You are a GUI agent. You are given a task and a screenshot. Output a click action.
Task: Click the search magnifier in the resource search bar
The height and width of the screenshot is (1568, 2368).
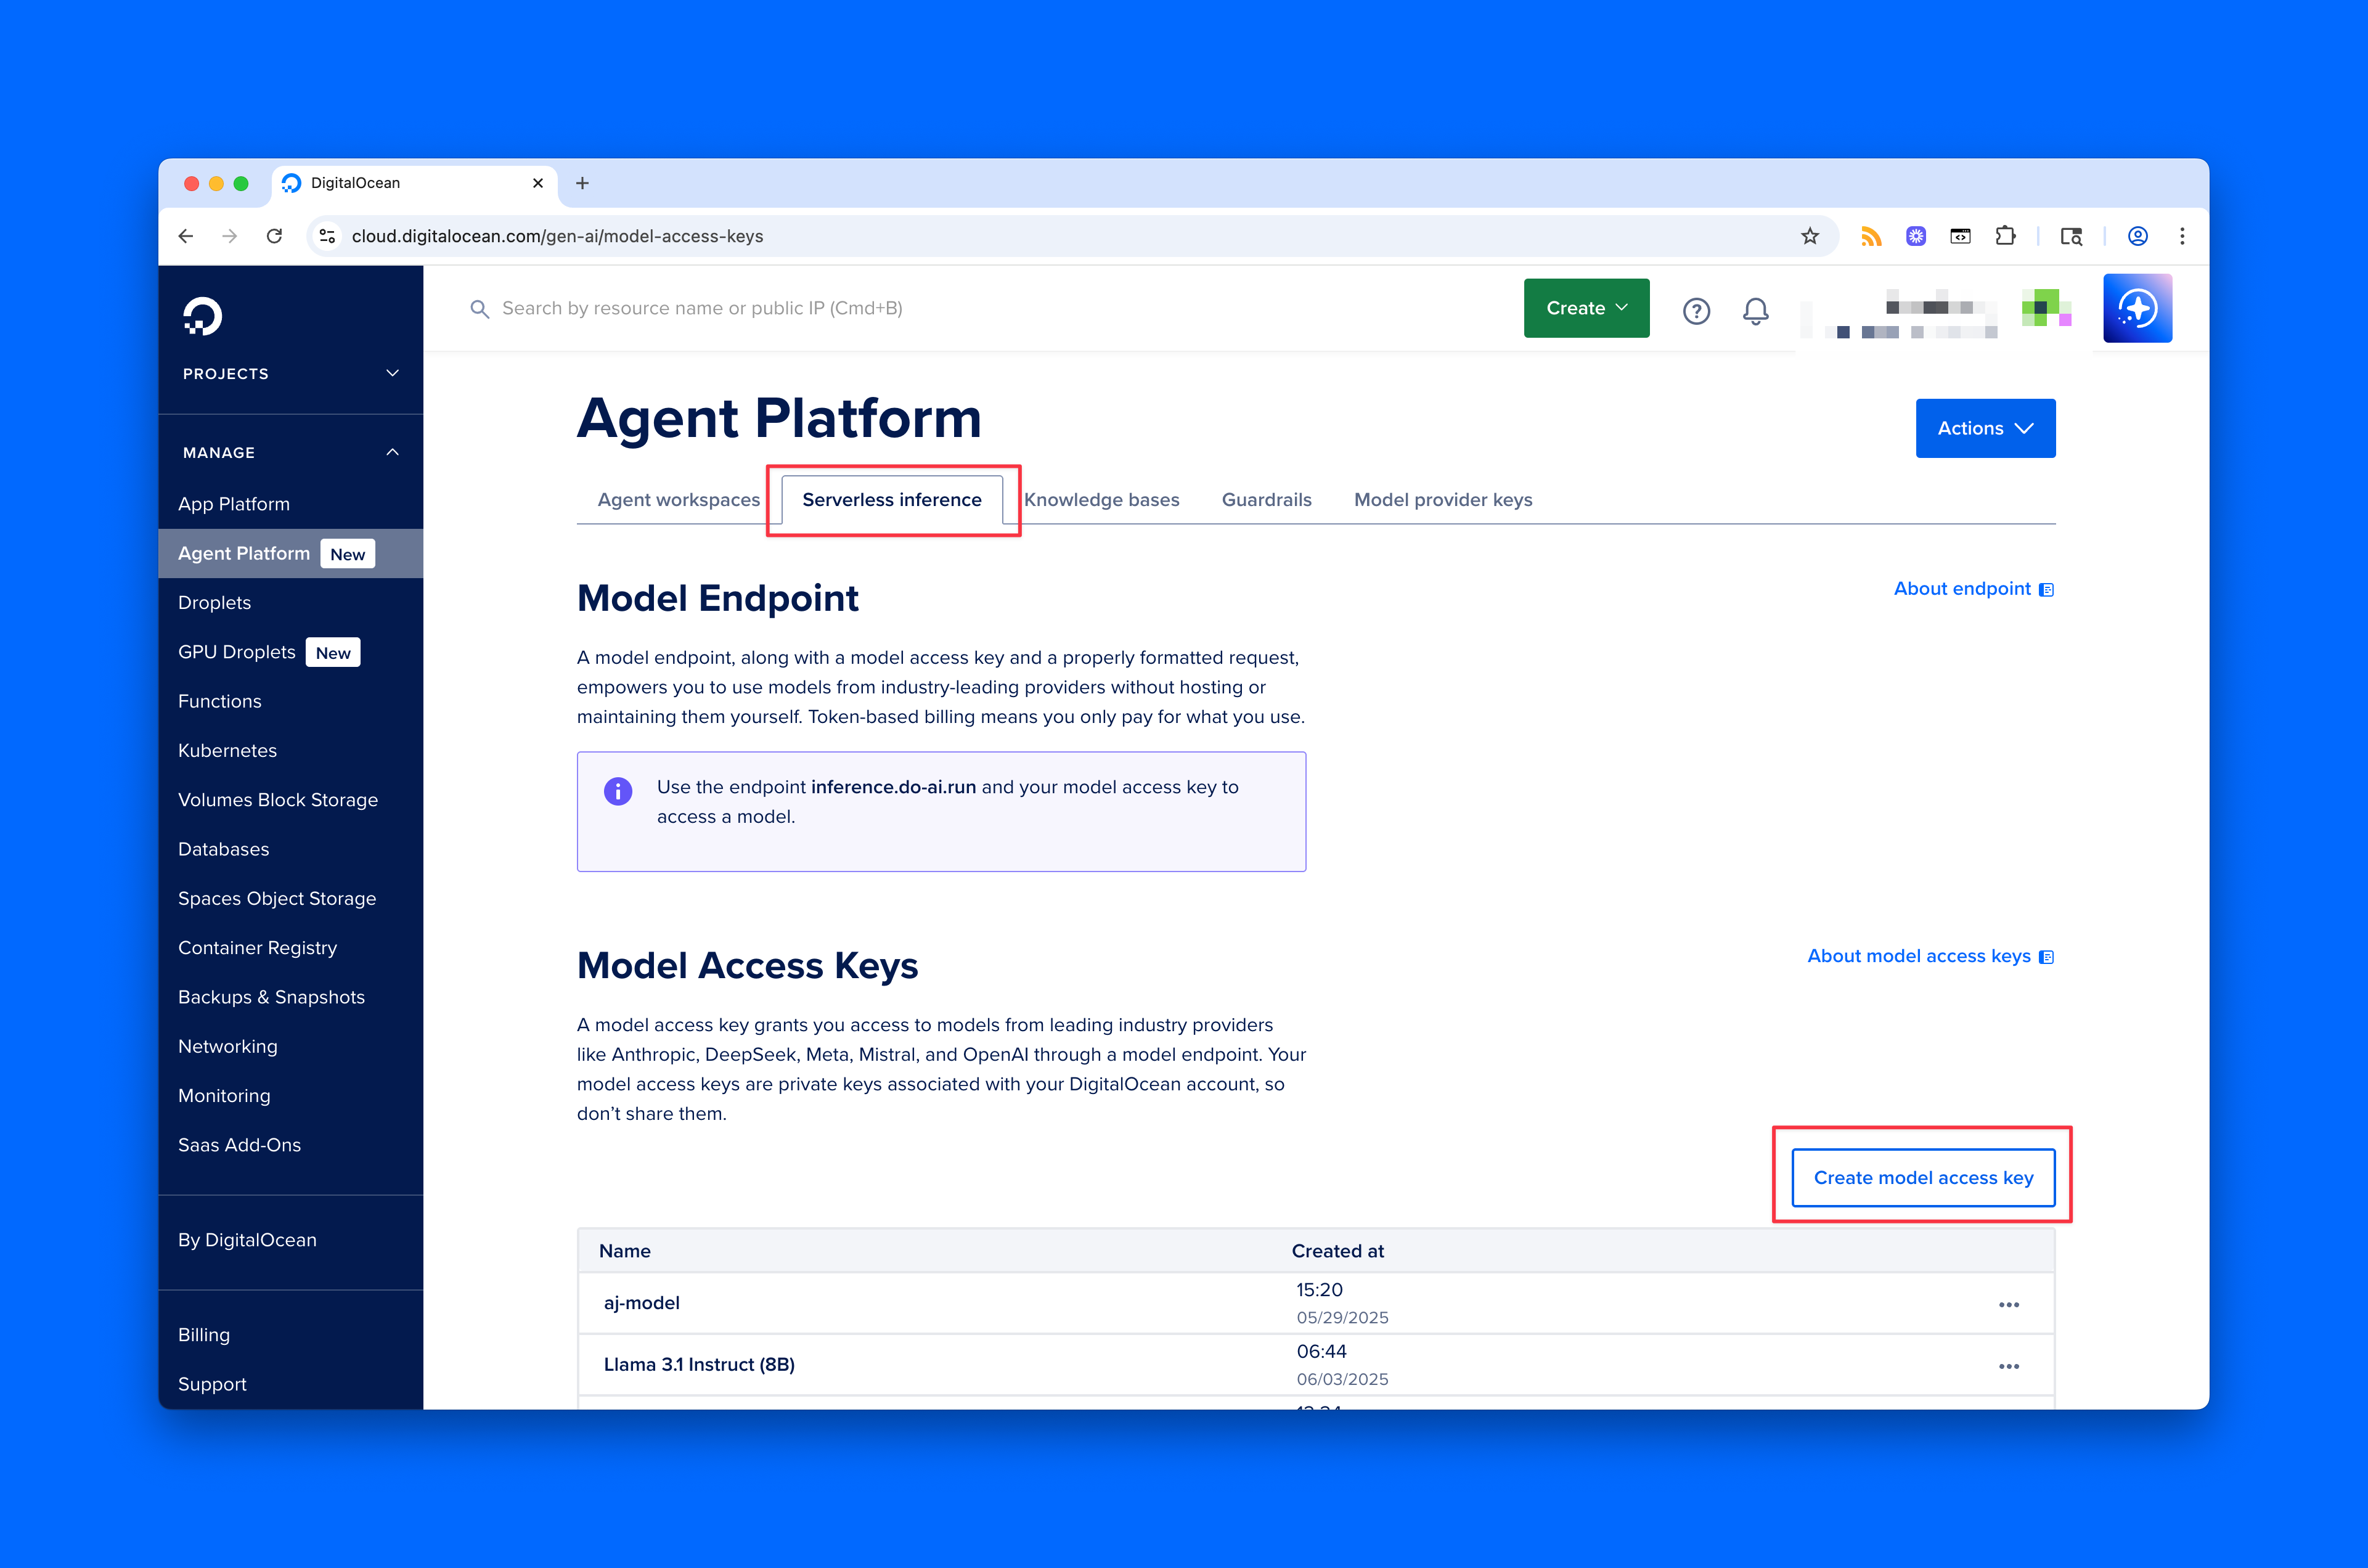pyautogui.click(x=481, y=308)
